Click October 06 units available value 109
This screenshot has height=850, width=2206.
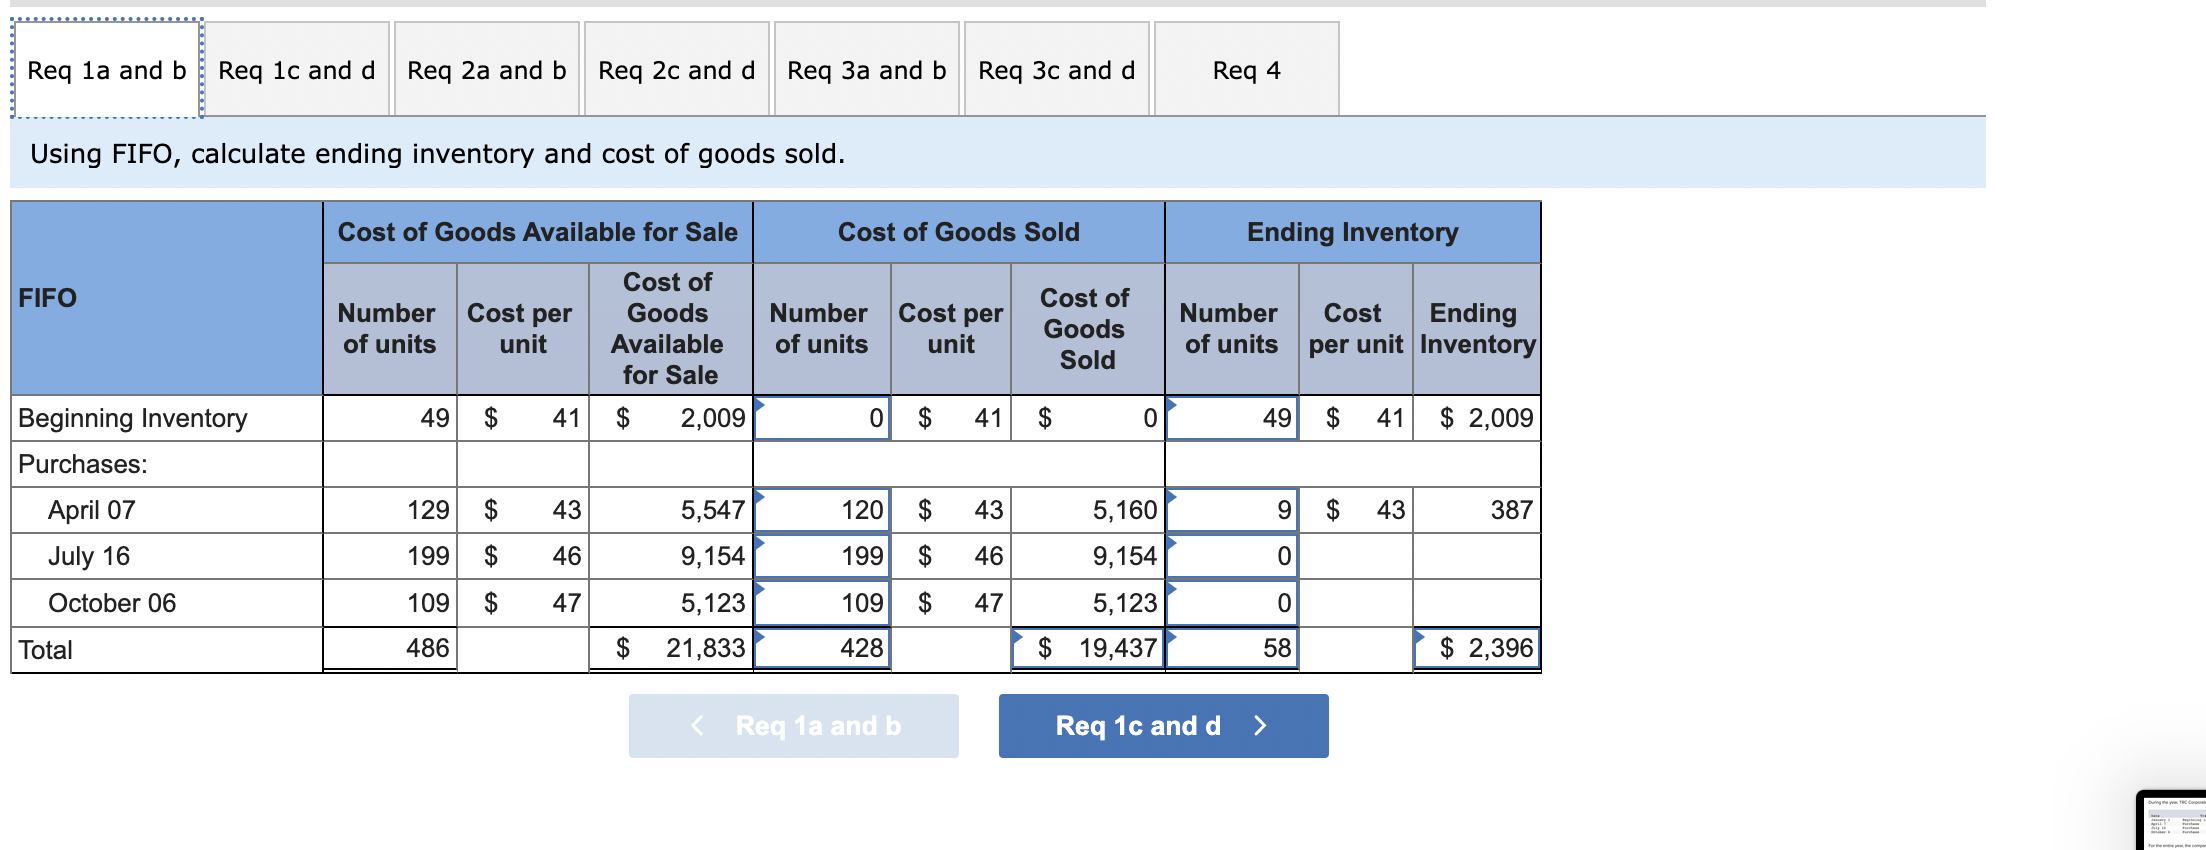click(428, 603)
